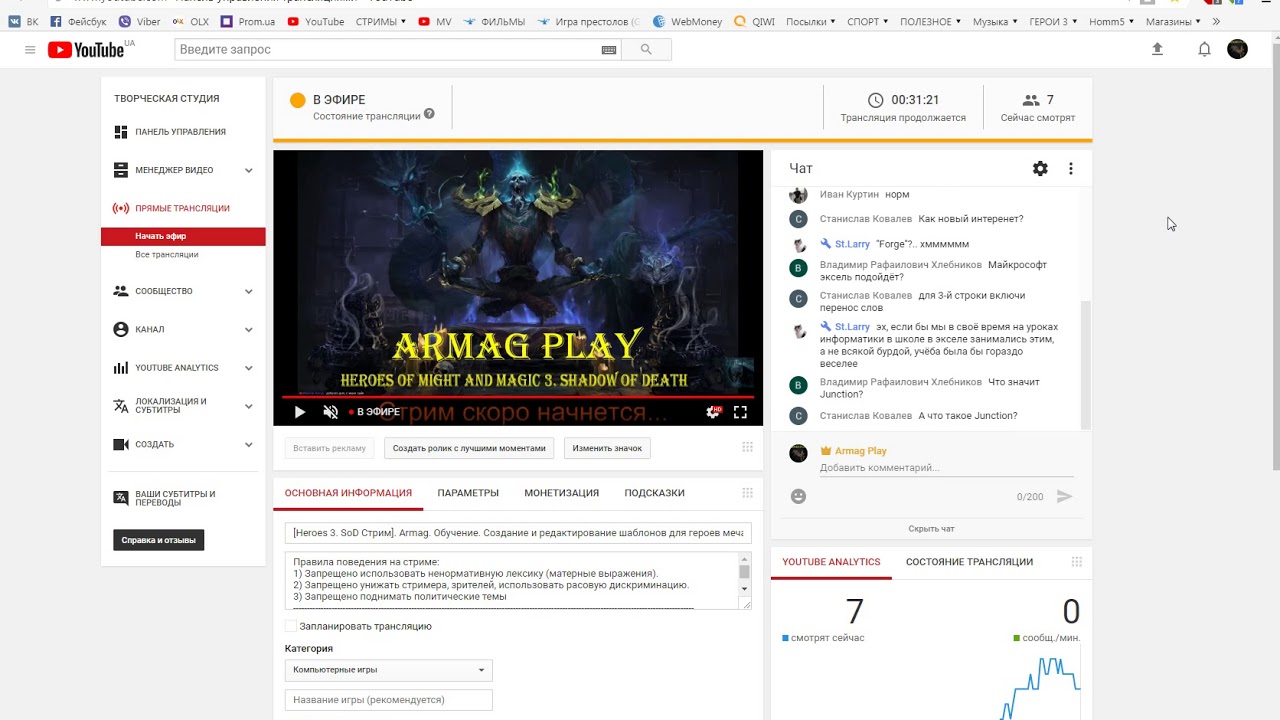Select the YouTube Analytics panel tab
The width and height of the screenshot is (1280, 720).
[831, 562]
